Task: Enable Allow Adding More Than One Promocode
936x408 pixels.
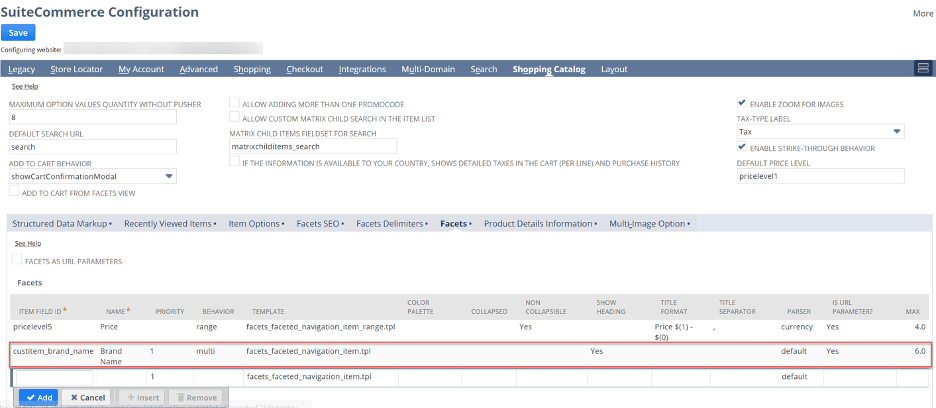Action: tap(235, 102)
